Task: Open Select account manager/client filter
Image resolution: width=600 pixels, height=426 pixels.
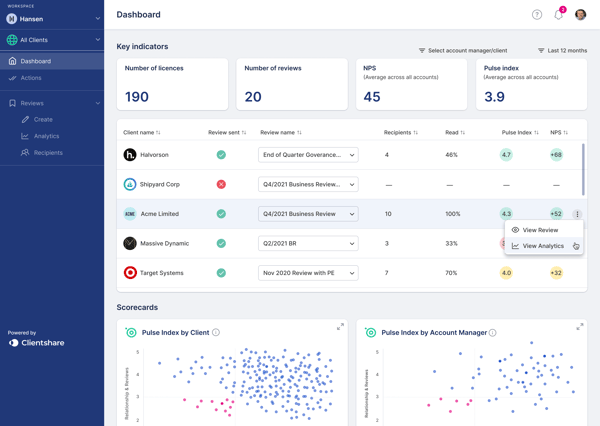Action: [x=463, y=51]
